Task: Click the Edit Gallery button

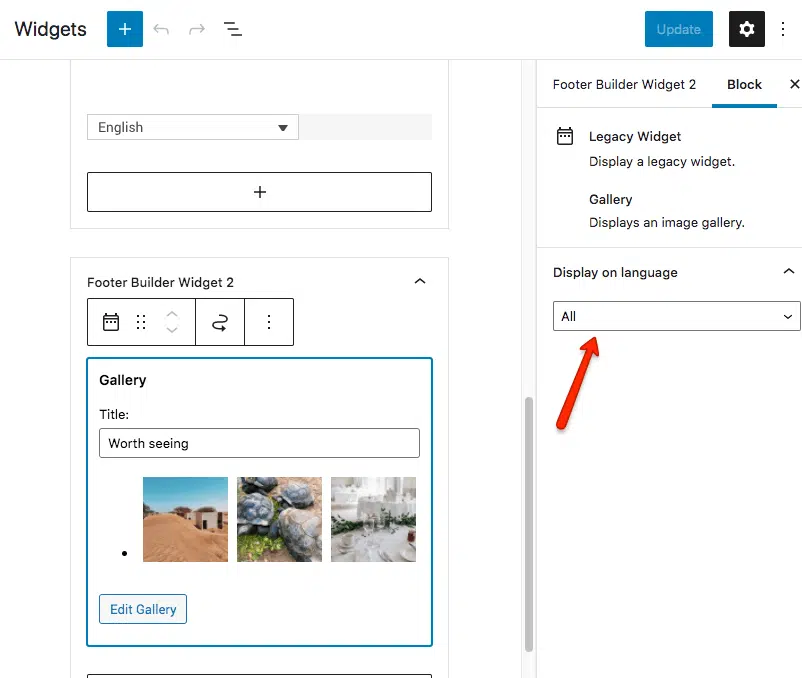Action: coord(143,609)
